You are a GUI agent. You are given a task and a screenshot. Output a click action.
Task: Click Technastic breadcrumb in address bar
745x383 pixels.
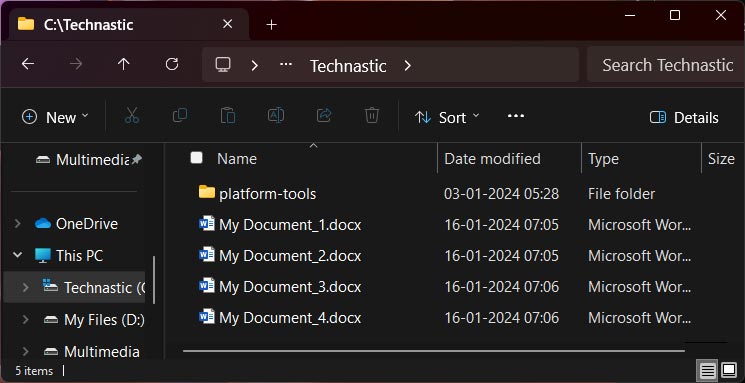pos(348,66)
